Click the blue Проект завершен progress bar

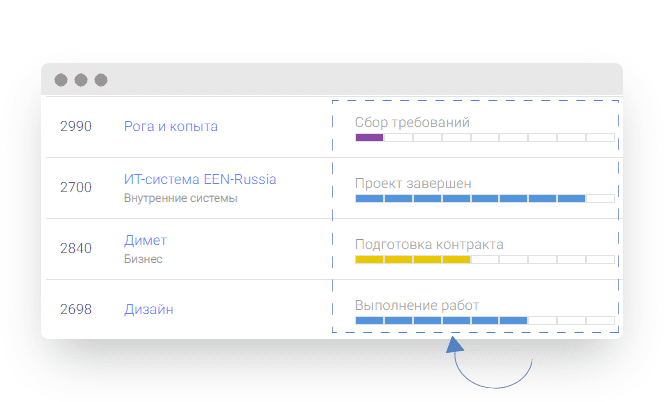[485, 198]
